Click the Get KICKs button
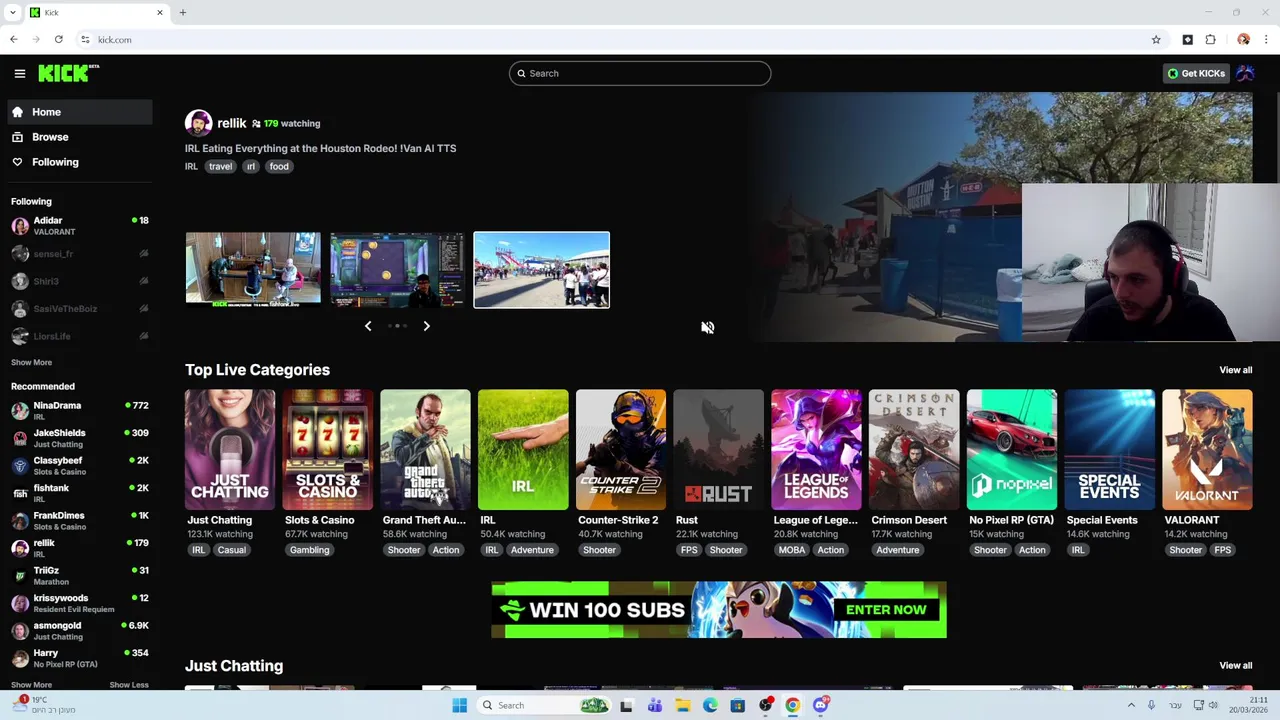The image size is (1280, 720). (1196, 73)
